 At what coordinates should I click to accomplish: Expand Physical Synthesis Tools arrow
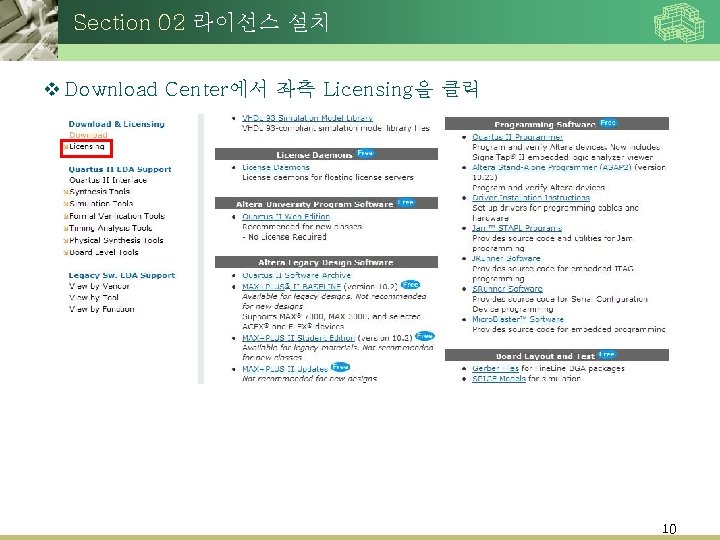[66, 240]
